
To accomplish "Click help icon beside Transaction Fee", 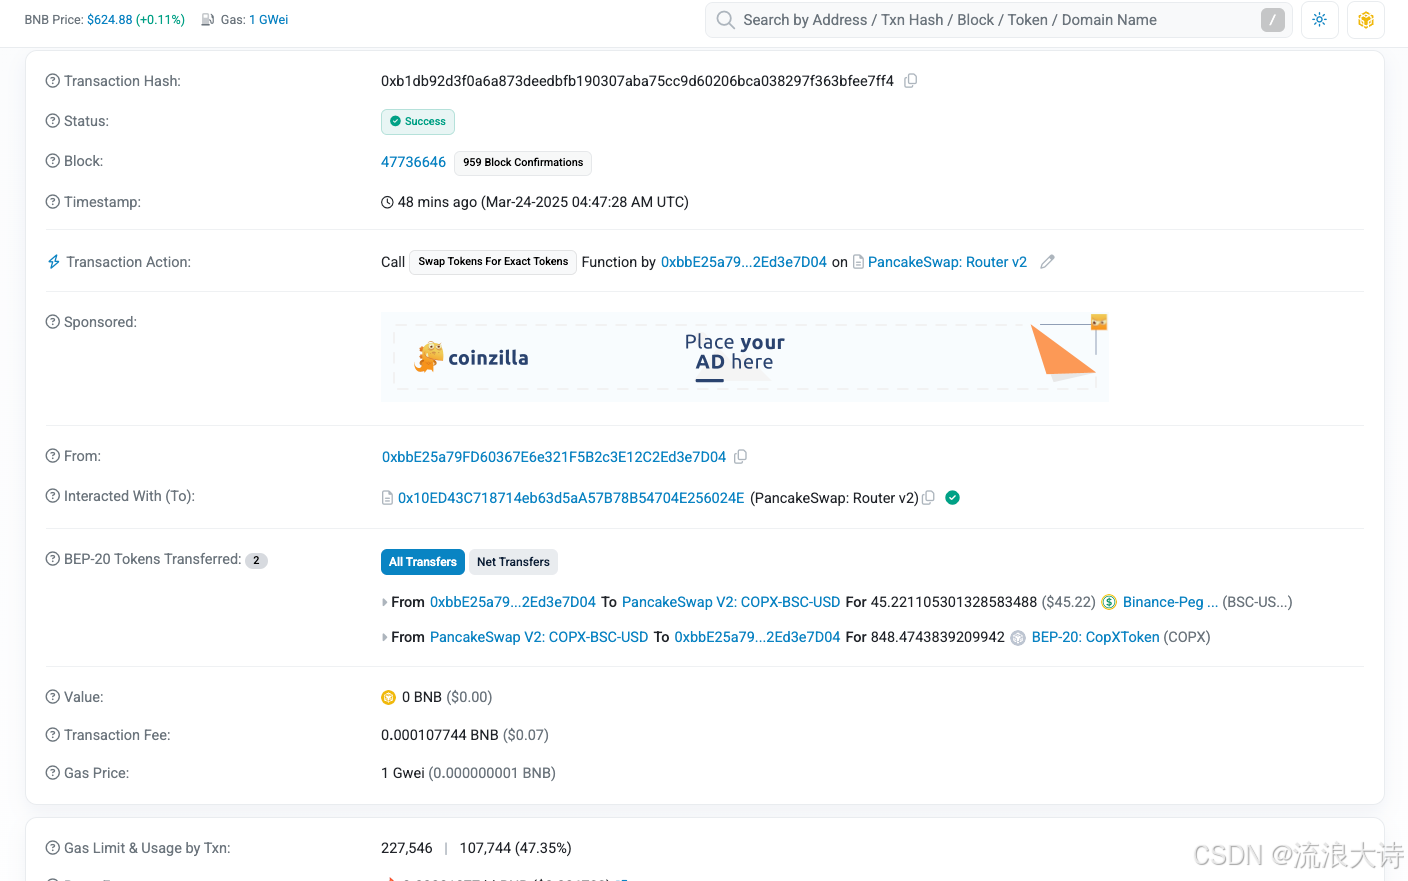I will 53,735.
